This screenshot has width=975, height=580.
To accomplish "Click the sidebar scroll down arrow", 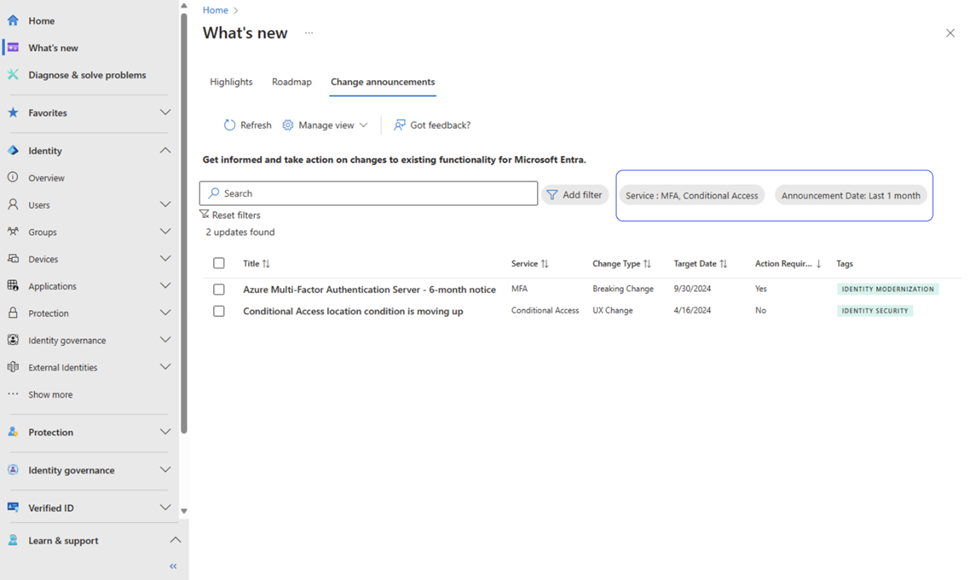I will point(184,511).
